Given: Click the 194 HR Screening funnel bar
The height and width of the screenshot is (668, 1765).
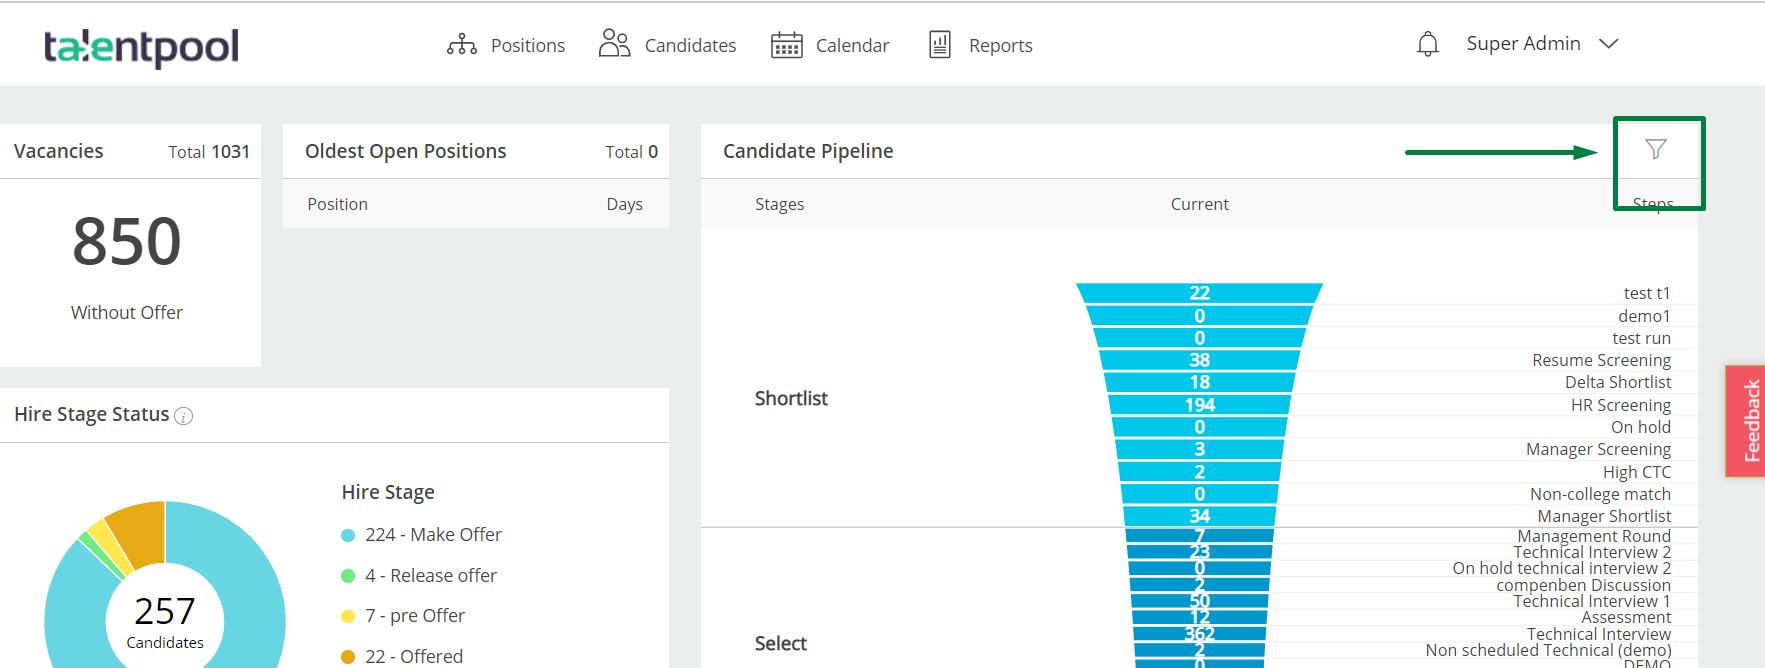Looking at the screenshot, I should click(1199, 405).
